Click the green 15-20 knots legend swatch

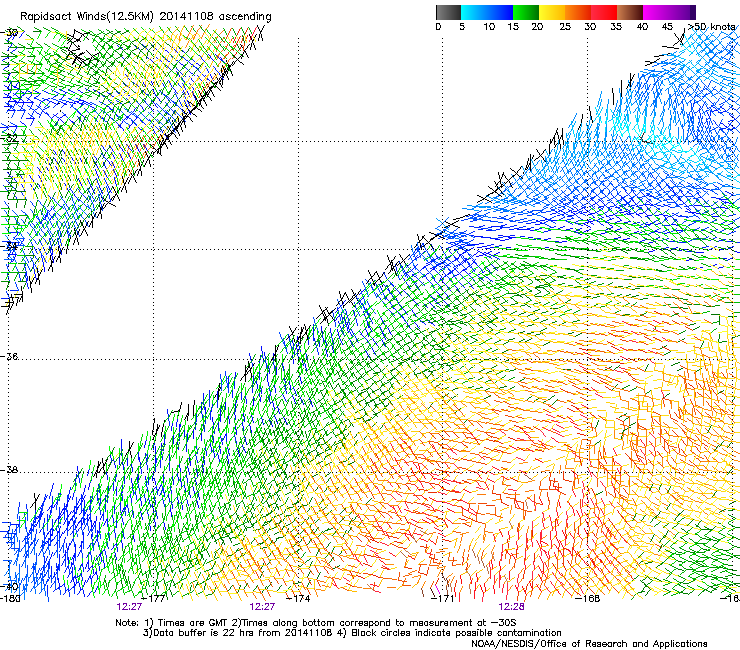click(x=526, y=12)
